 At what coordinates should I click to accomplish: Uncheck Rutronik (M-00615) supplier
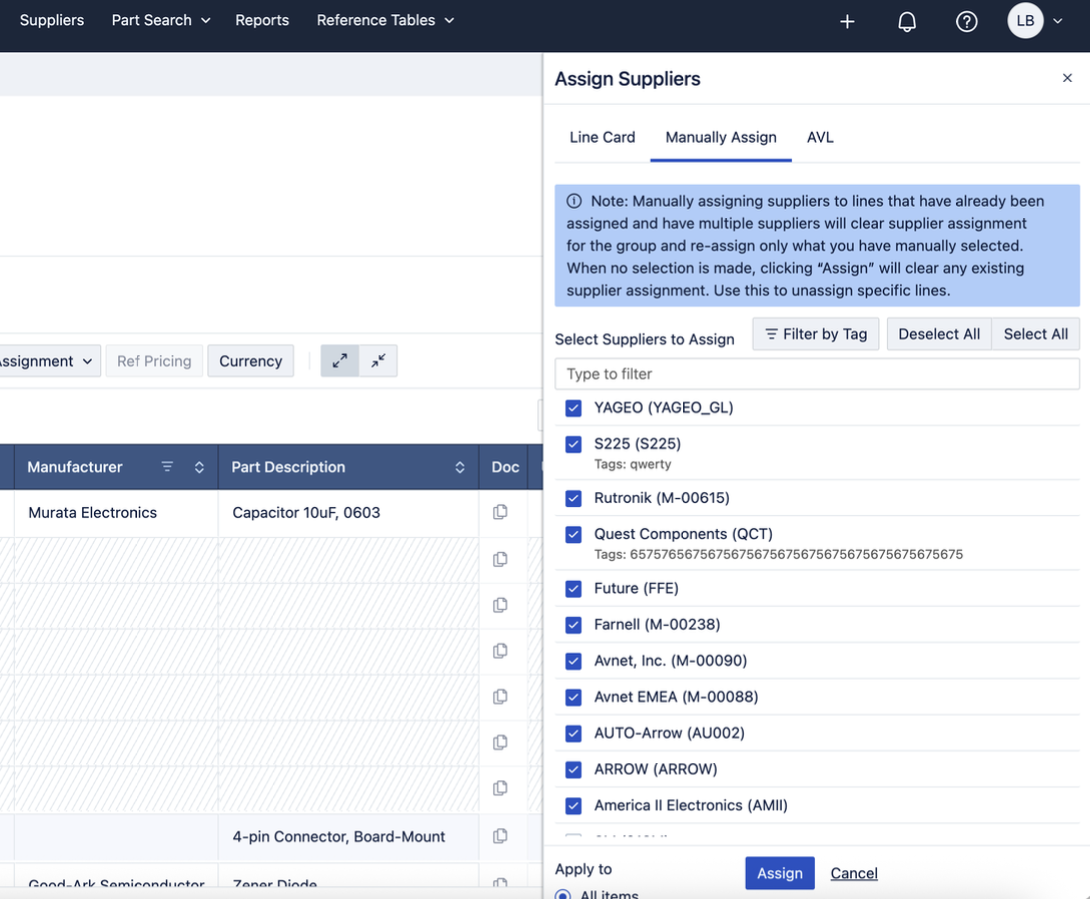(x=574, y=499)
